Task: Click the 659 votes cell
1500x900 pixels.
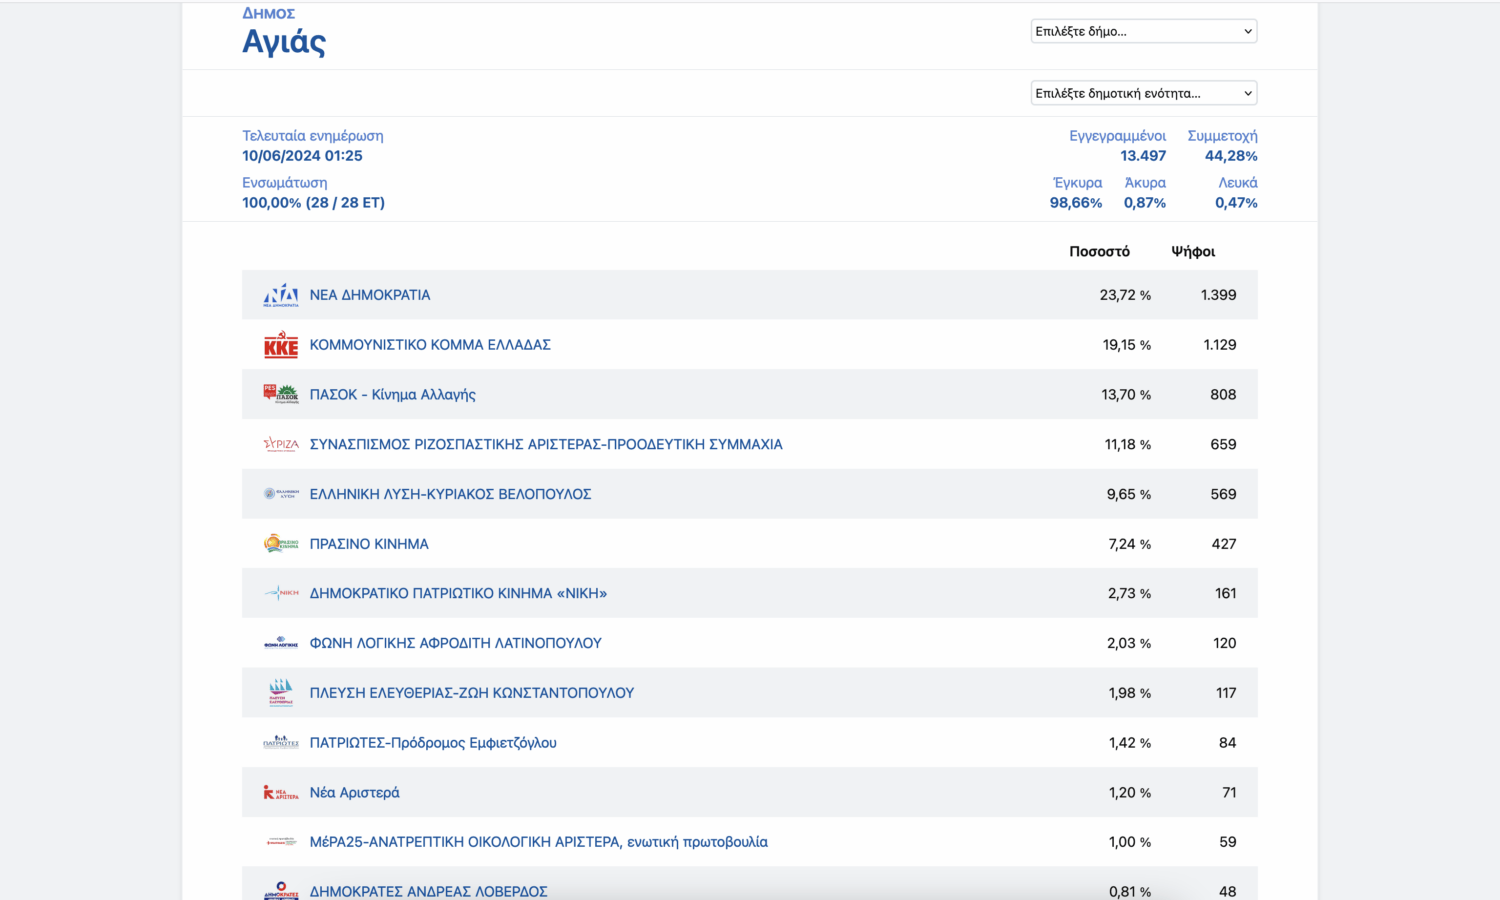Action: point(1223,444)
